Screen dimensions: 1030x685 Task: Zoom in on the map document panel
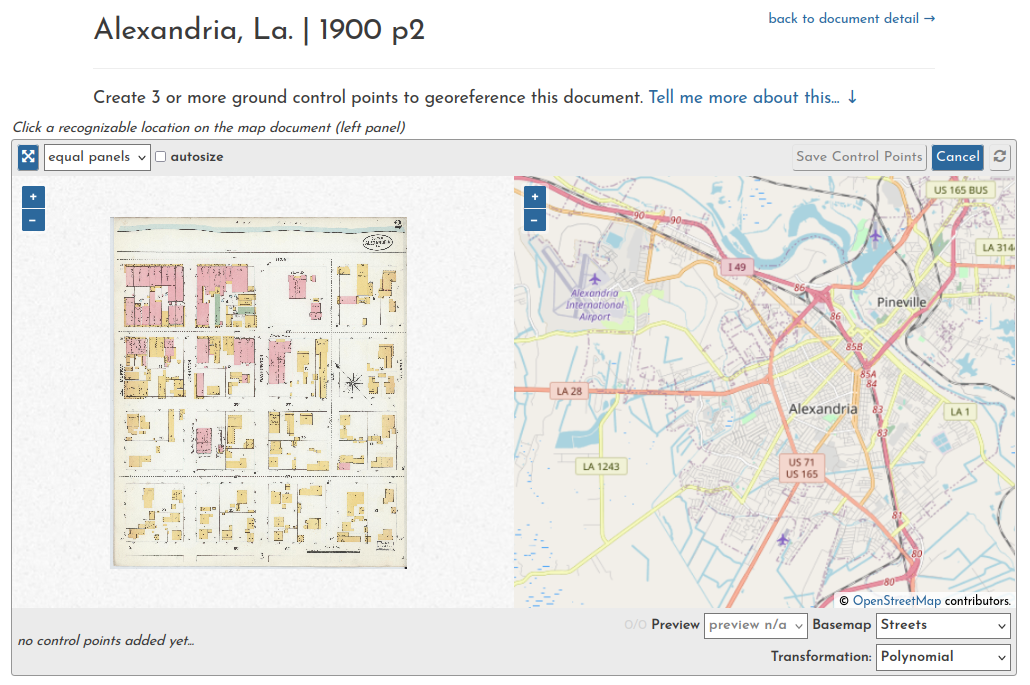(33, 196)
